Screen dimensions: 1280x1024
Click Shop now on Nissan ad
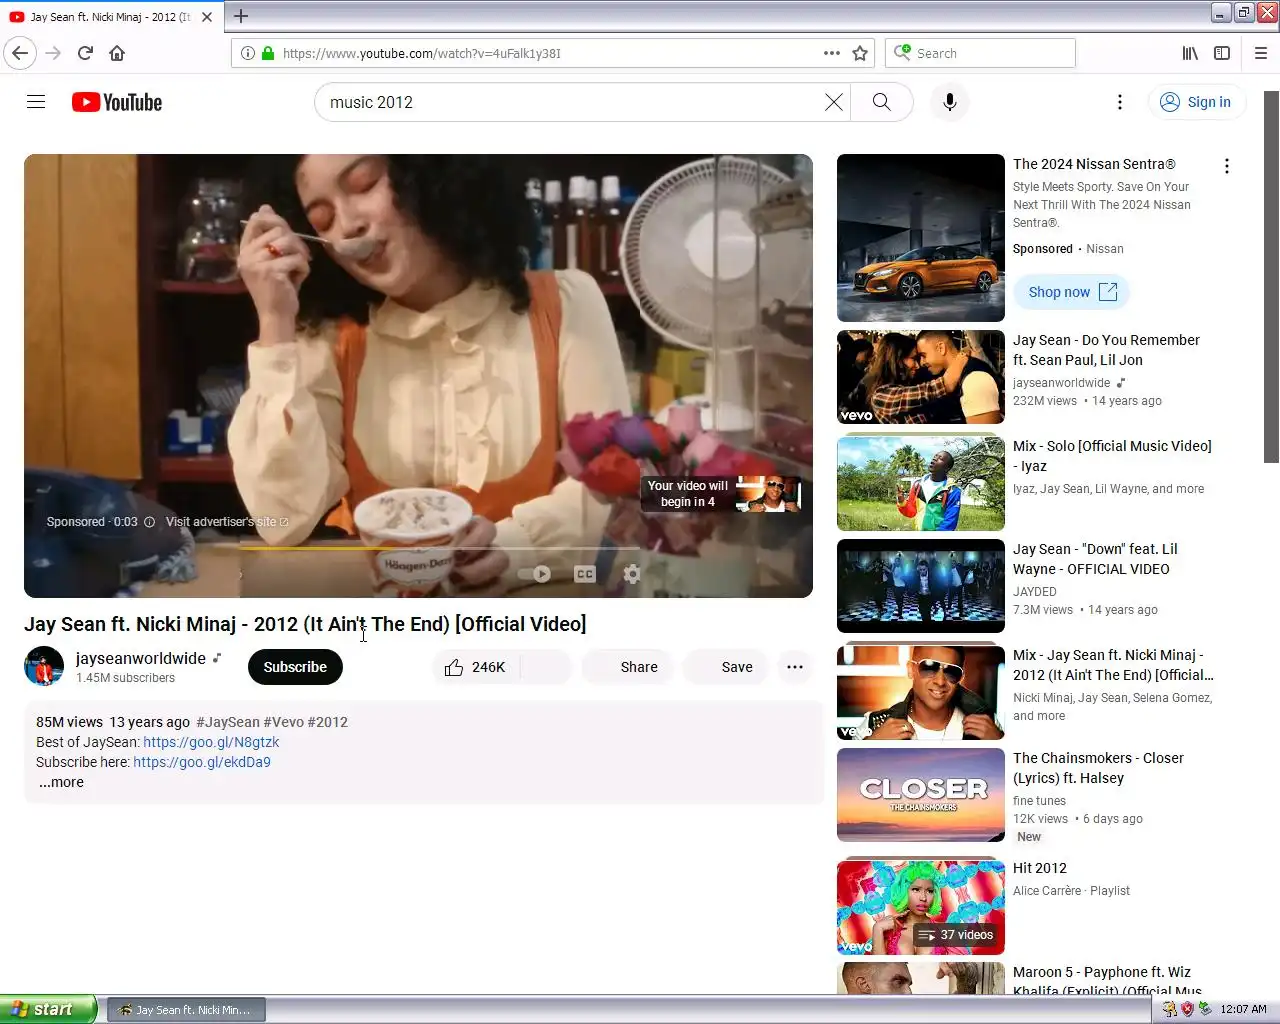click(x=1072, y=292)
